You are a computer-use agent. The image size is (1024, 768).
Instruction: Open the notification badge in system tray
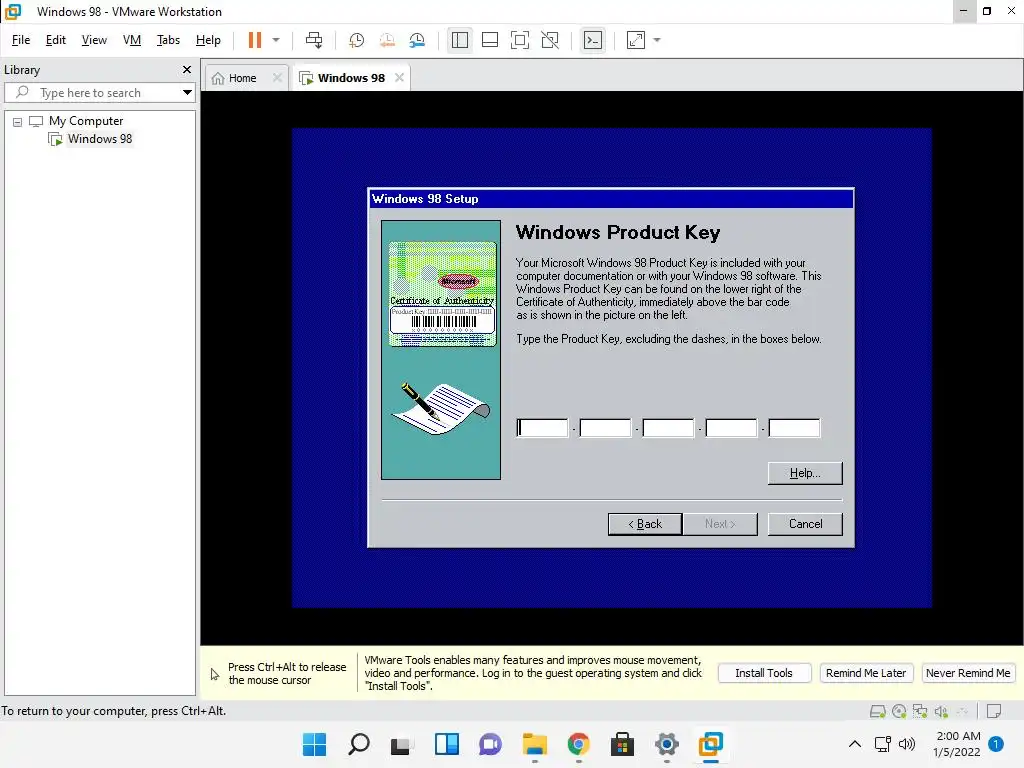tap(996, 744)
